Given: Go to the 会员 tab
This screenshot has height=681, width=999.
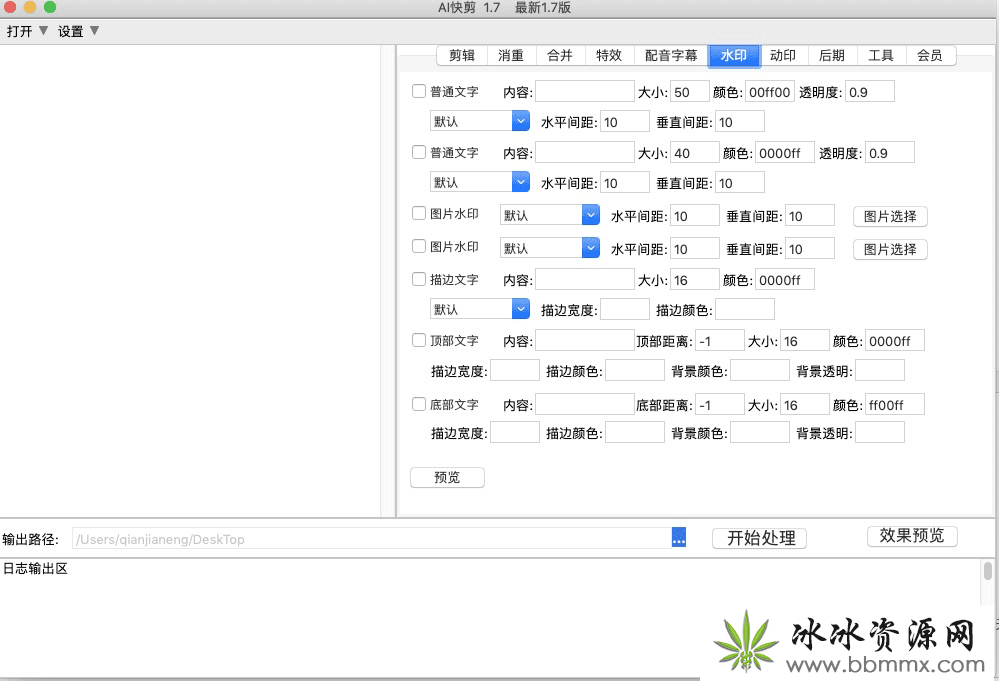Looking at the screenshot, I should pyautogui.click(x=929, y=56).
